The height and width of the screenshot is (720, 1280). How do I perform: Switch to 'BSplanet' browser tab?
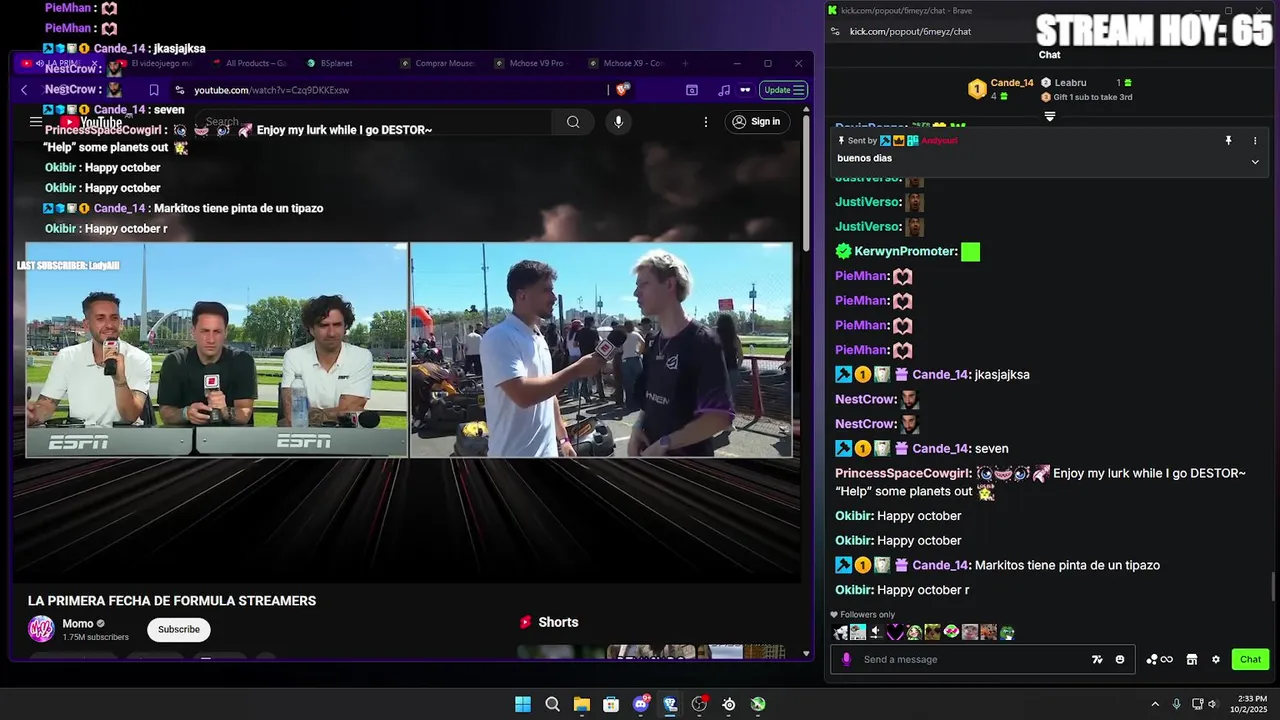click(336, 63)
